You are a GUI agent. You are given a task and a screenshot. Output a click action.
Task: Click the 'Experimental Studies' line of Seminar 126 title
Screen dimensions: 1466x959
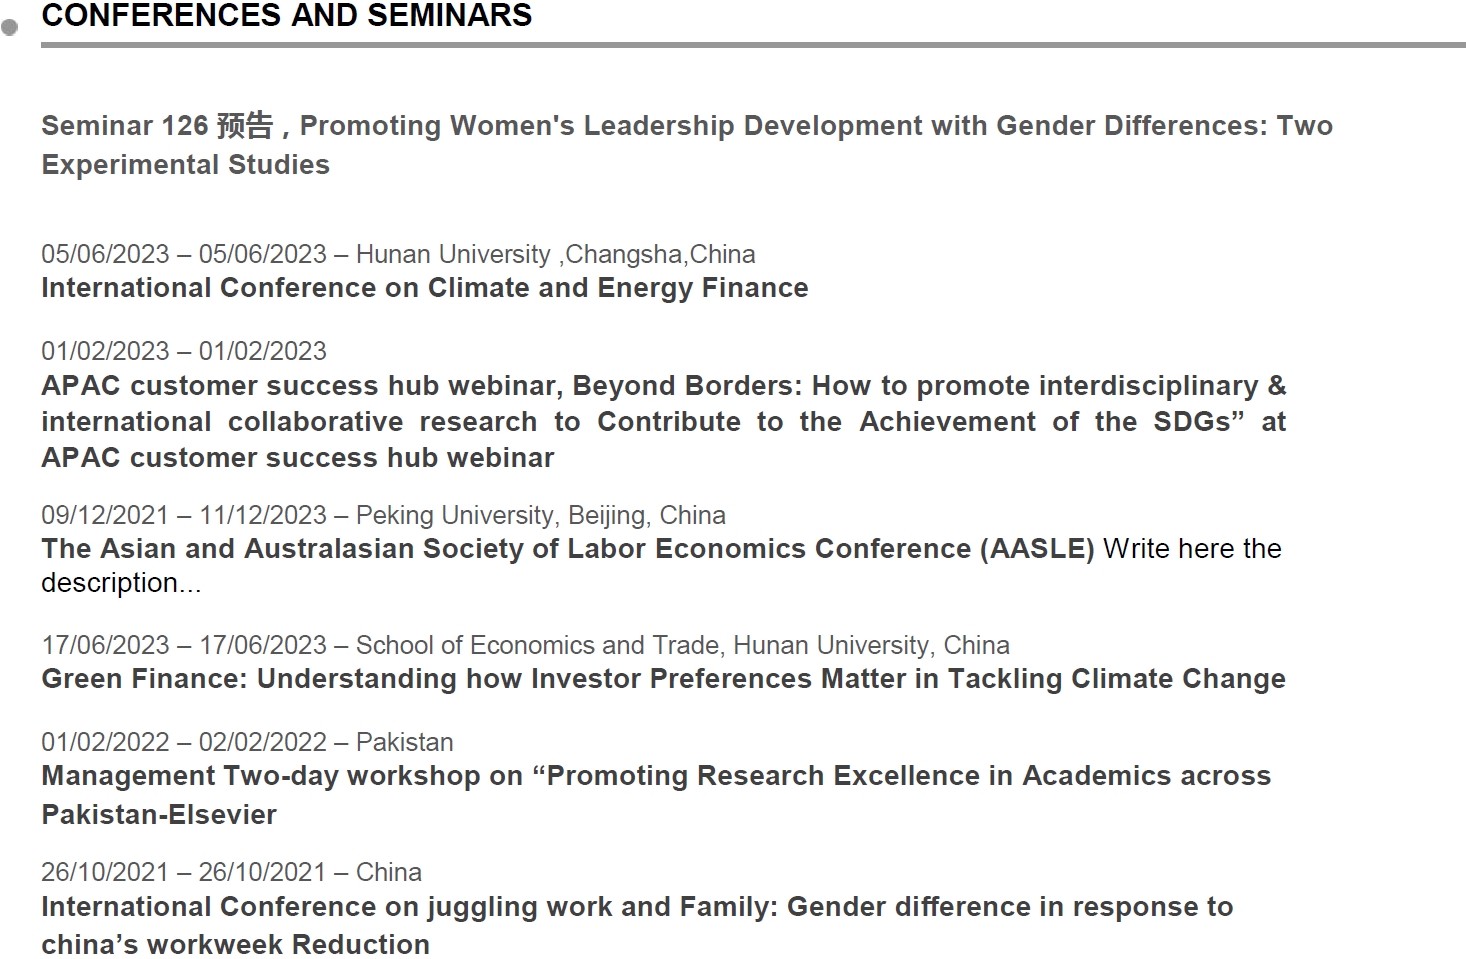[185, 165]
